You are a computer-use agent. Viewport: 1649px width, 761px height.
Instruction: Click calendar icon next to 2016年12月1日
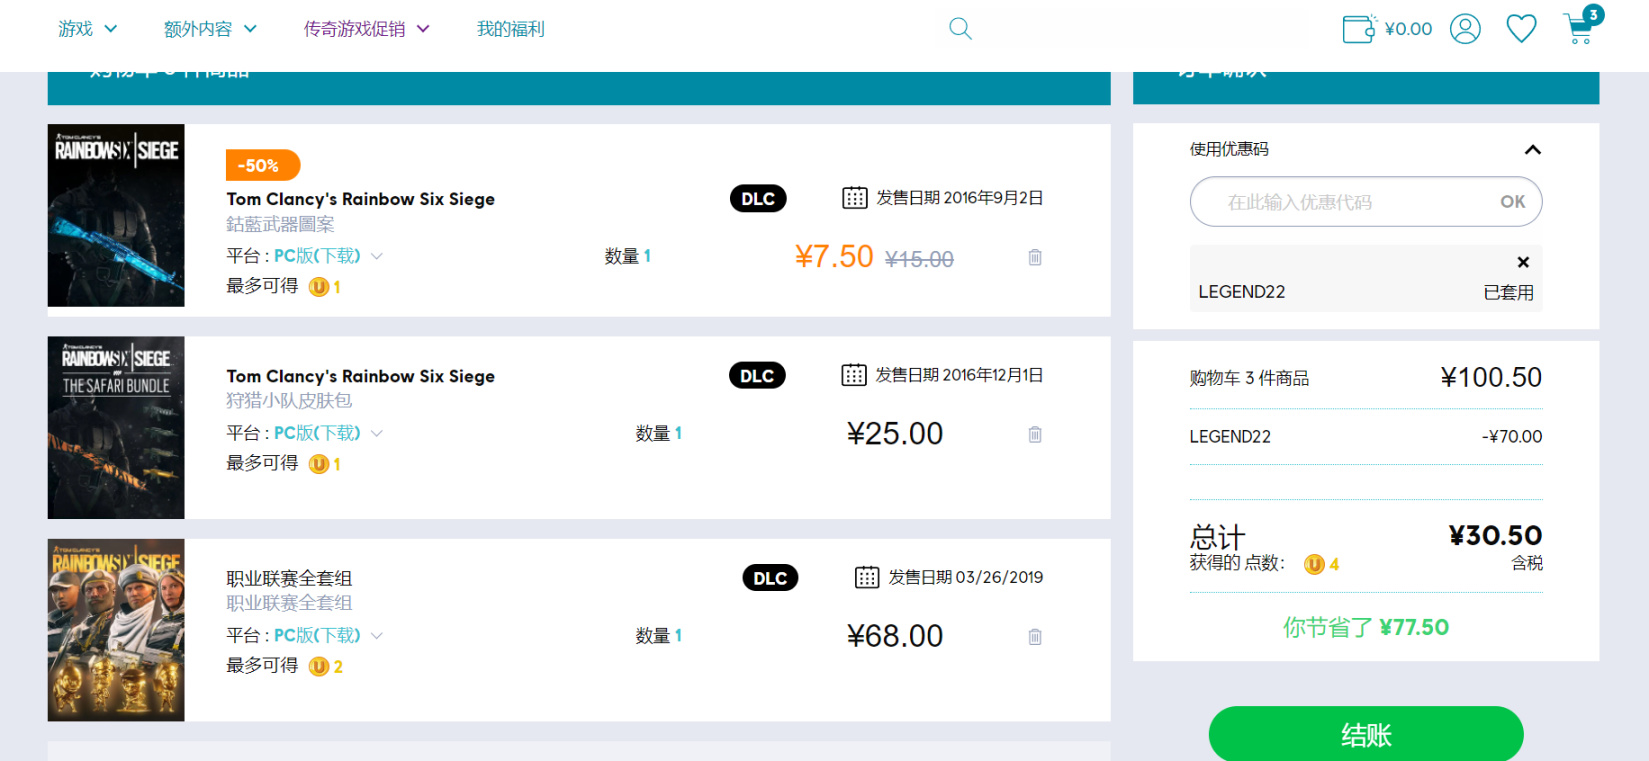click(854, 375)
